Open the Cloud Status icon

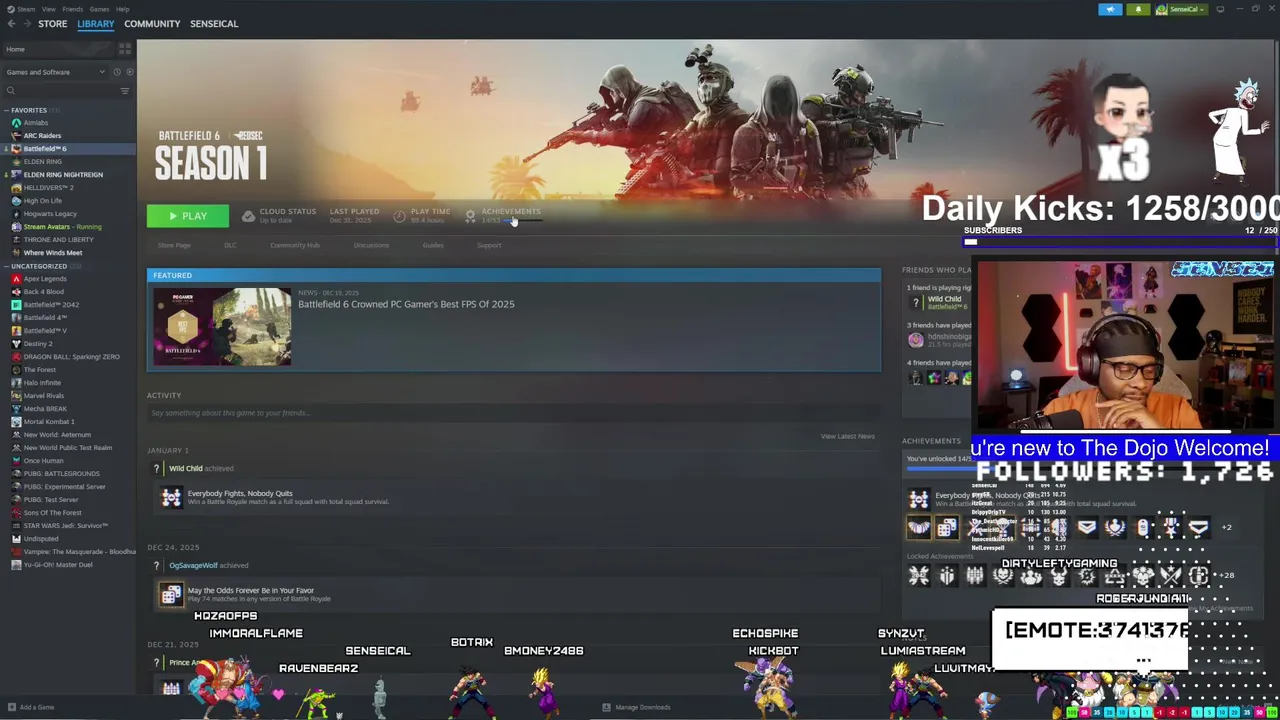coord(248,216)
